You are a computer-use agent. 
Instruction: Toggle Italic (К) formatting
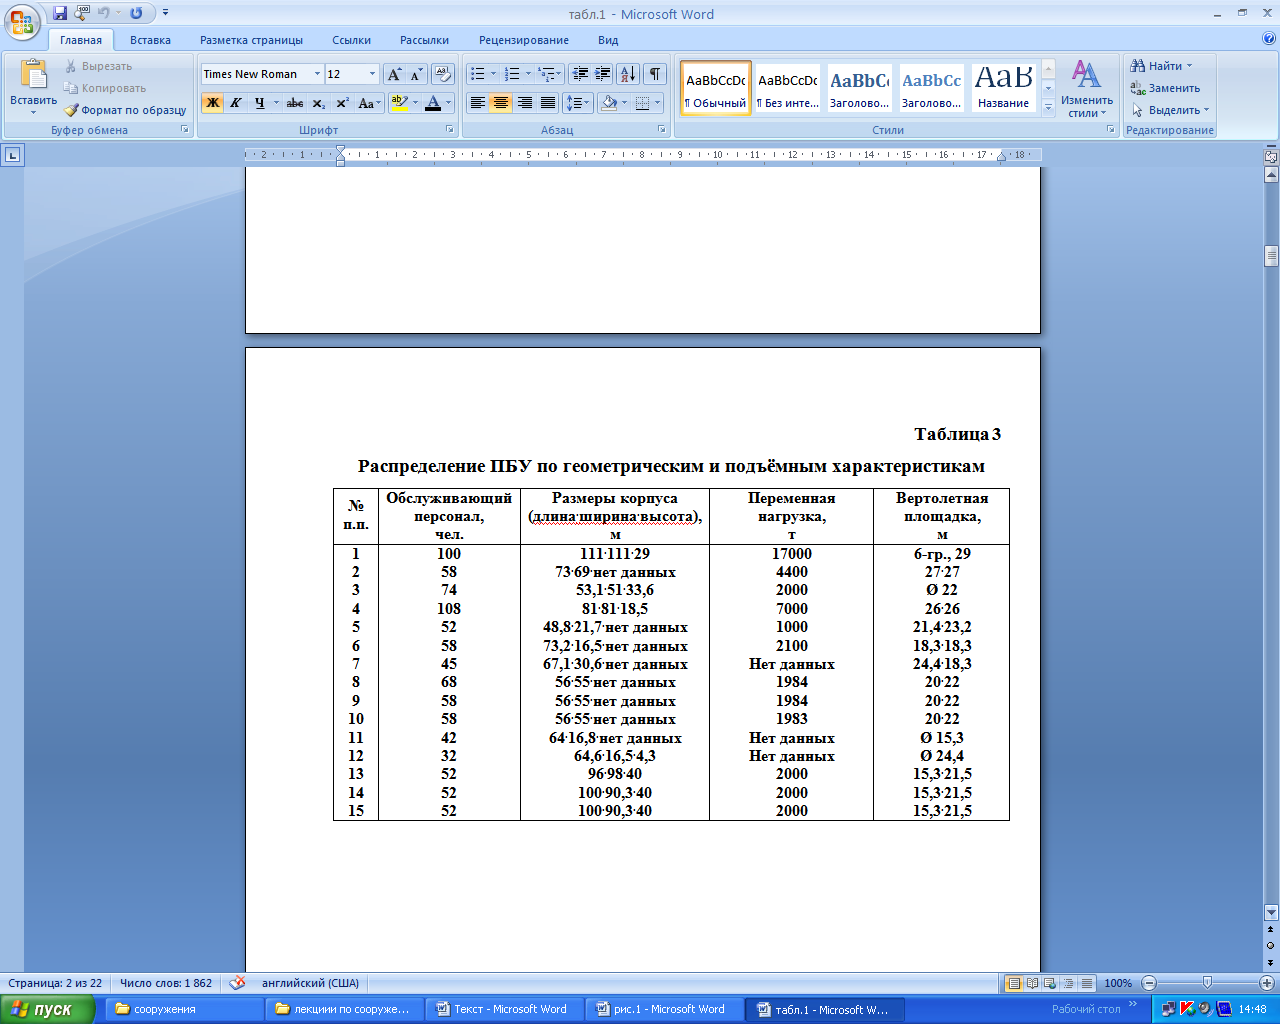236,103
